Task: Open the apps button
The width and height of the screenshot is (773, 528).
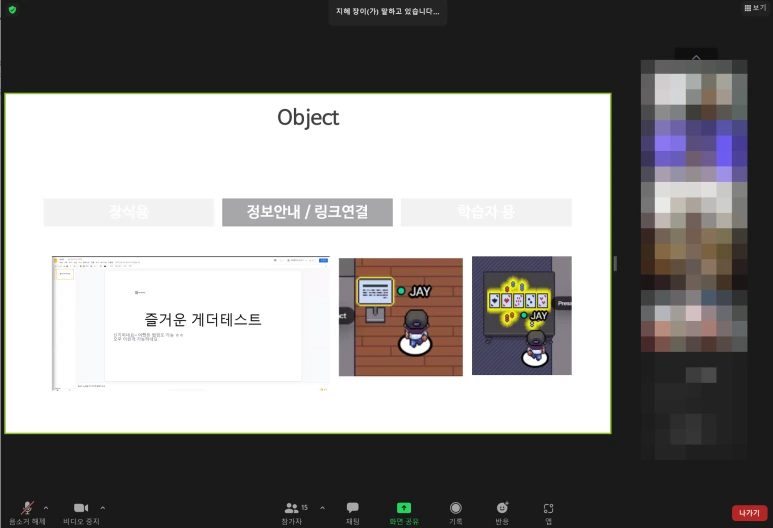Action: 548,513
